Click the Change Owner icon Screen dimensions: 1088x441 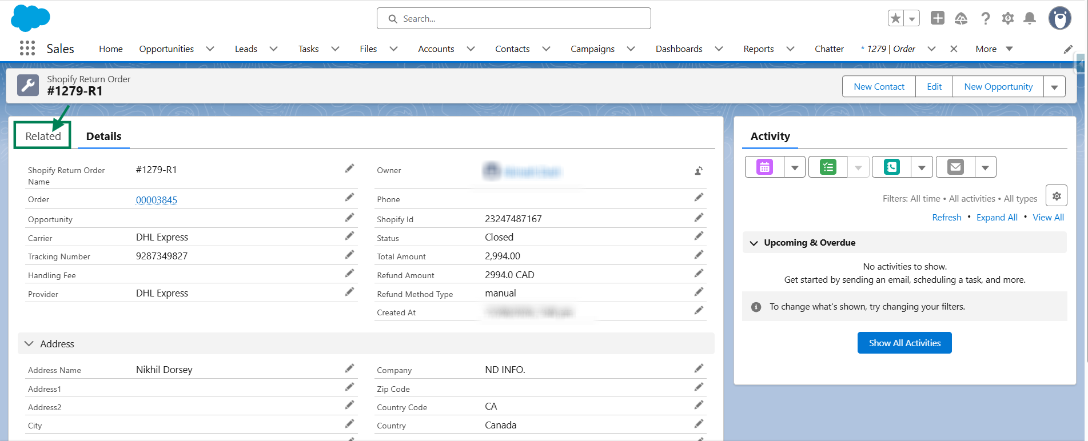[699, 171]
